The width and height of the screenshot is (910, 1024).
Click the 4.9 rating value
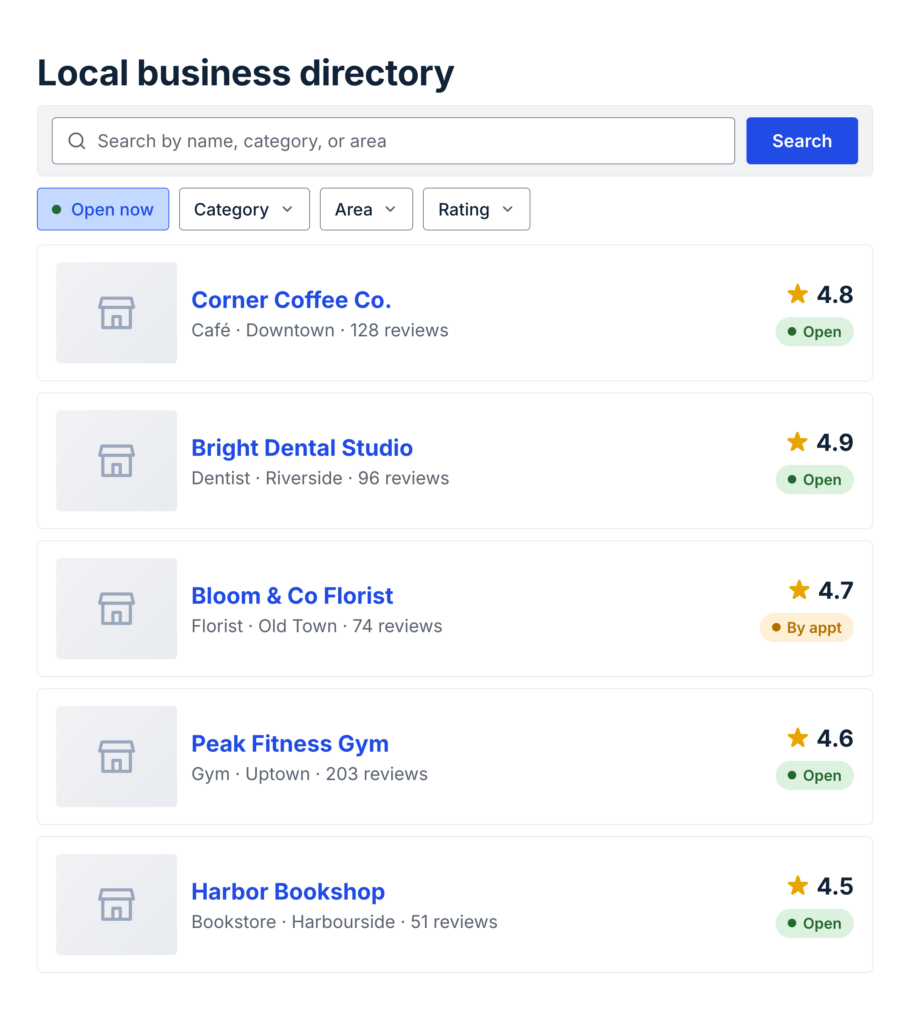(x=835, y=443)
